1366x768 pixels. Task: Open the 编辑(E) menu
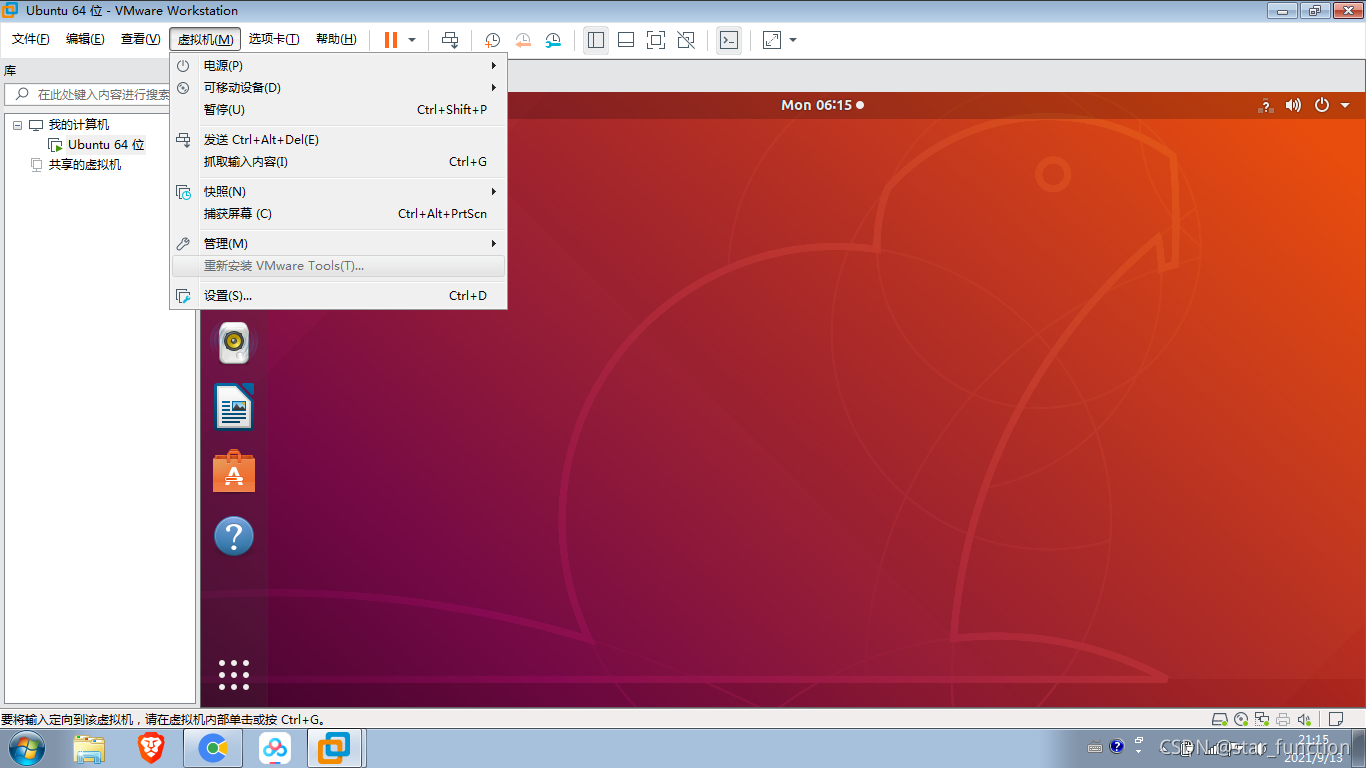pyautogui.click(x=85, y=39)
